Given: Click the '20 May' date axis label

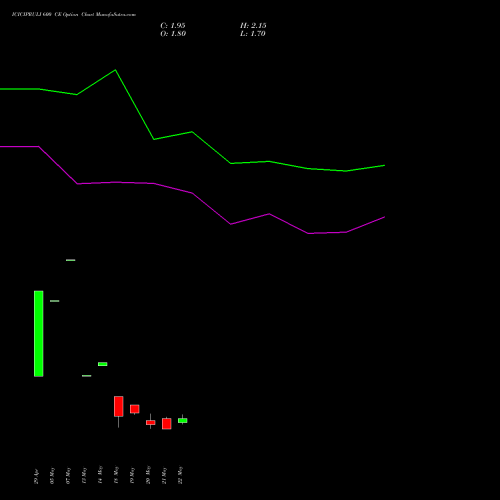Looking at the screenshot, I should [x=148, y=475].
